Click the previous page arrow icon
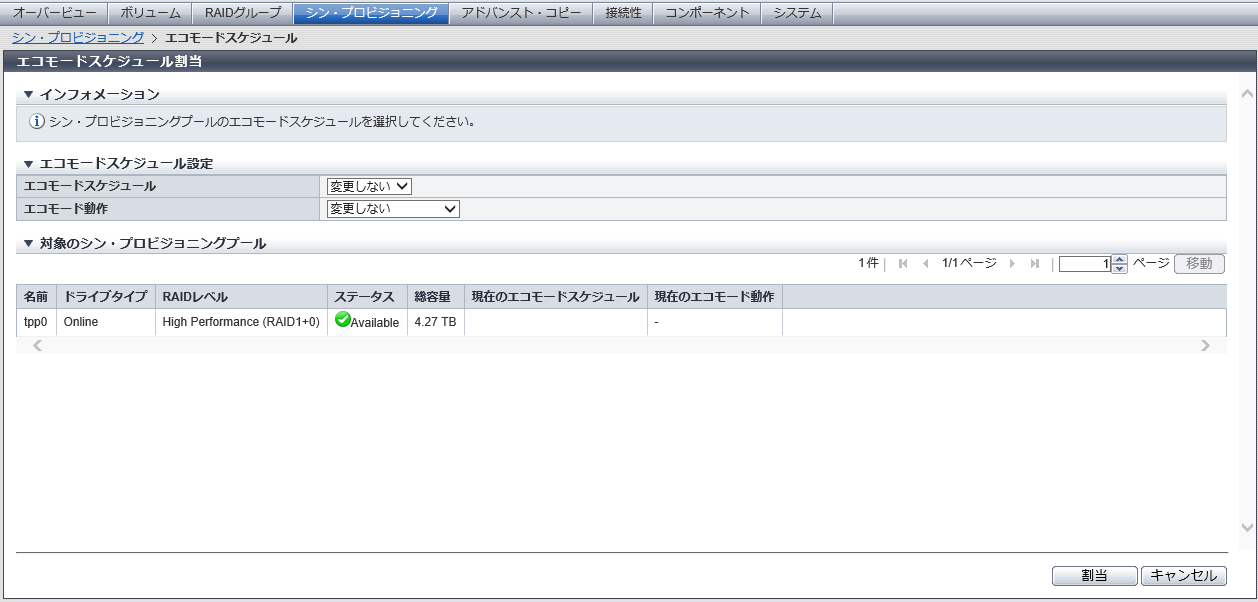Screen dimensions: 1258x602 925,264
